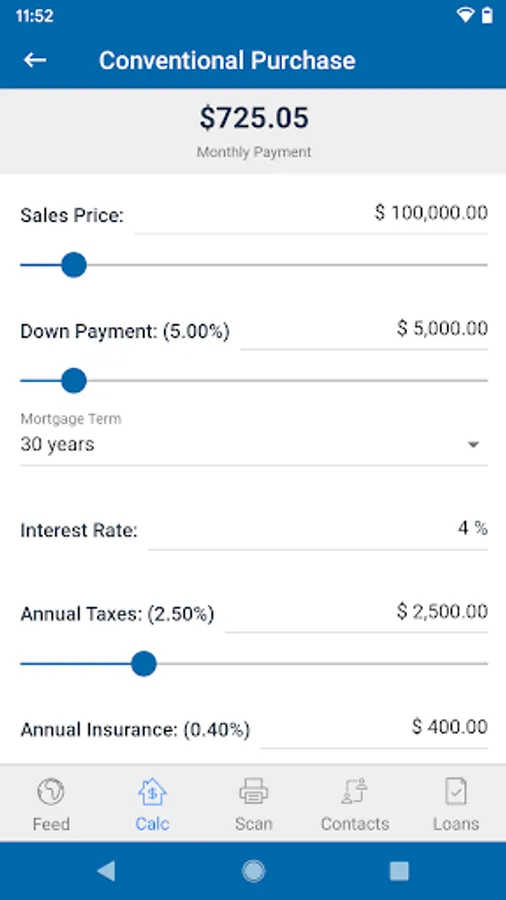Viewport: 506px width, 900px height.
Task: Click the Annual Taxes slider handle
Action: click(x=143, y=664)
